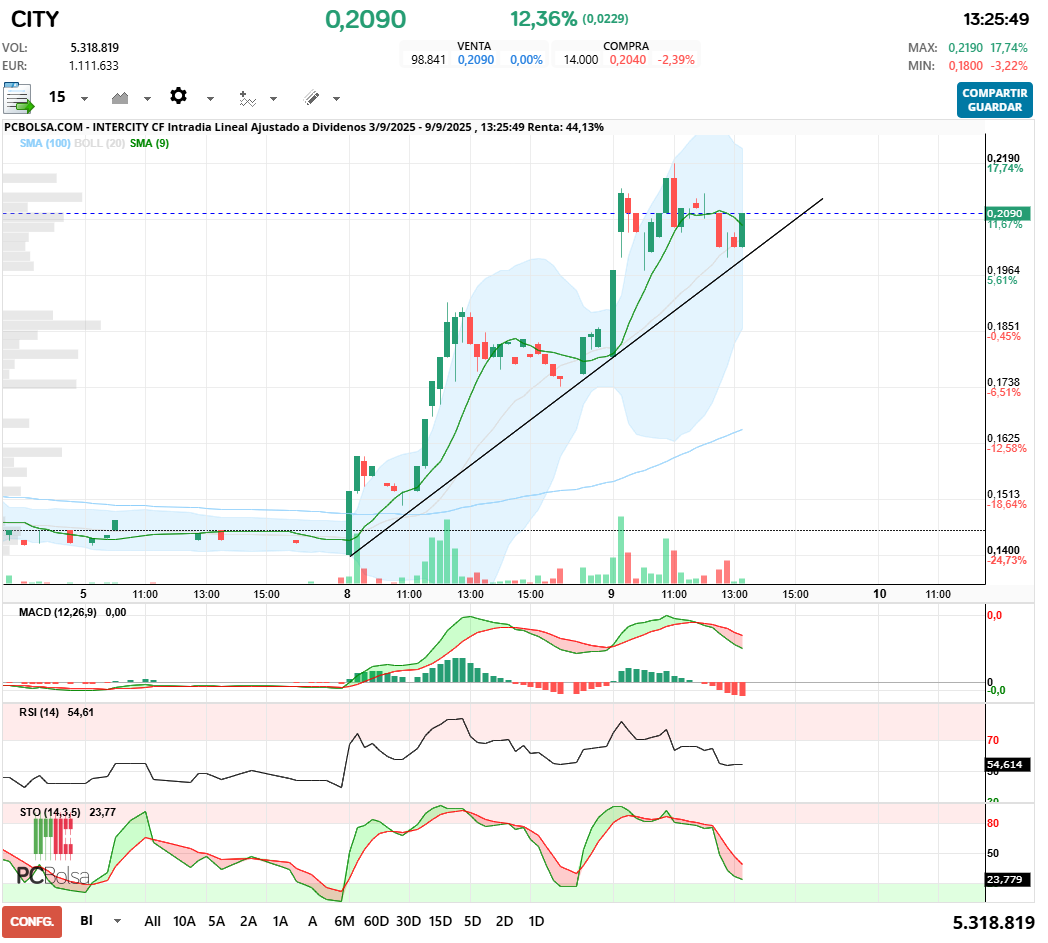Click the COMPRA change -2,39%
The image size is (1048, 943).
tap(676, 59)
